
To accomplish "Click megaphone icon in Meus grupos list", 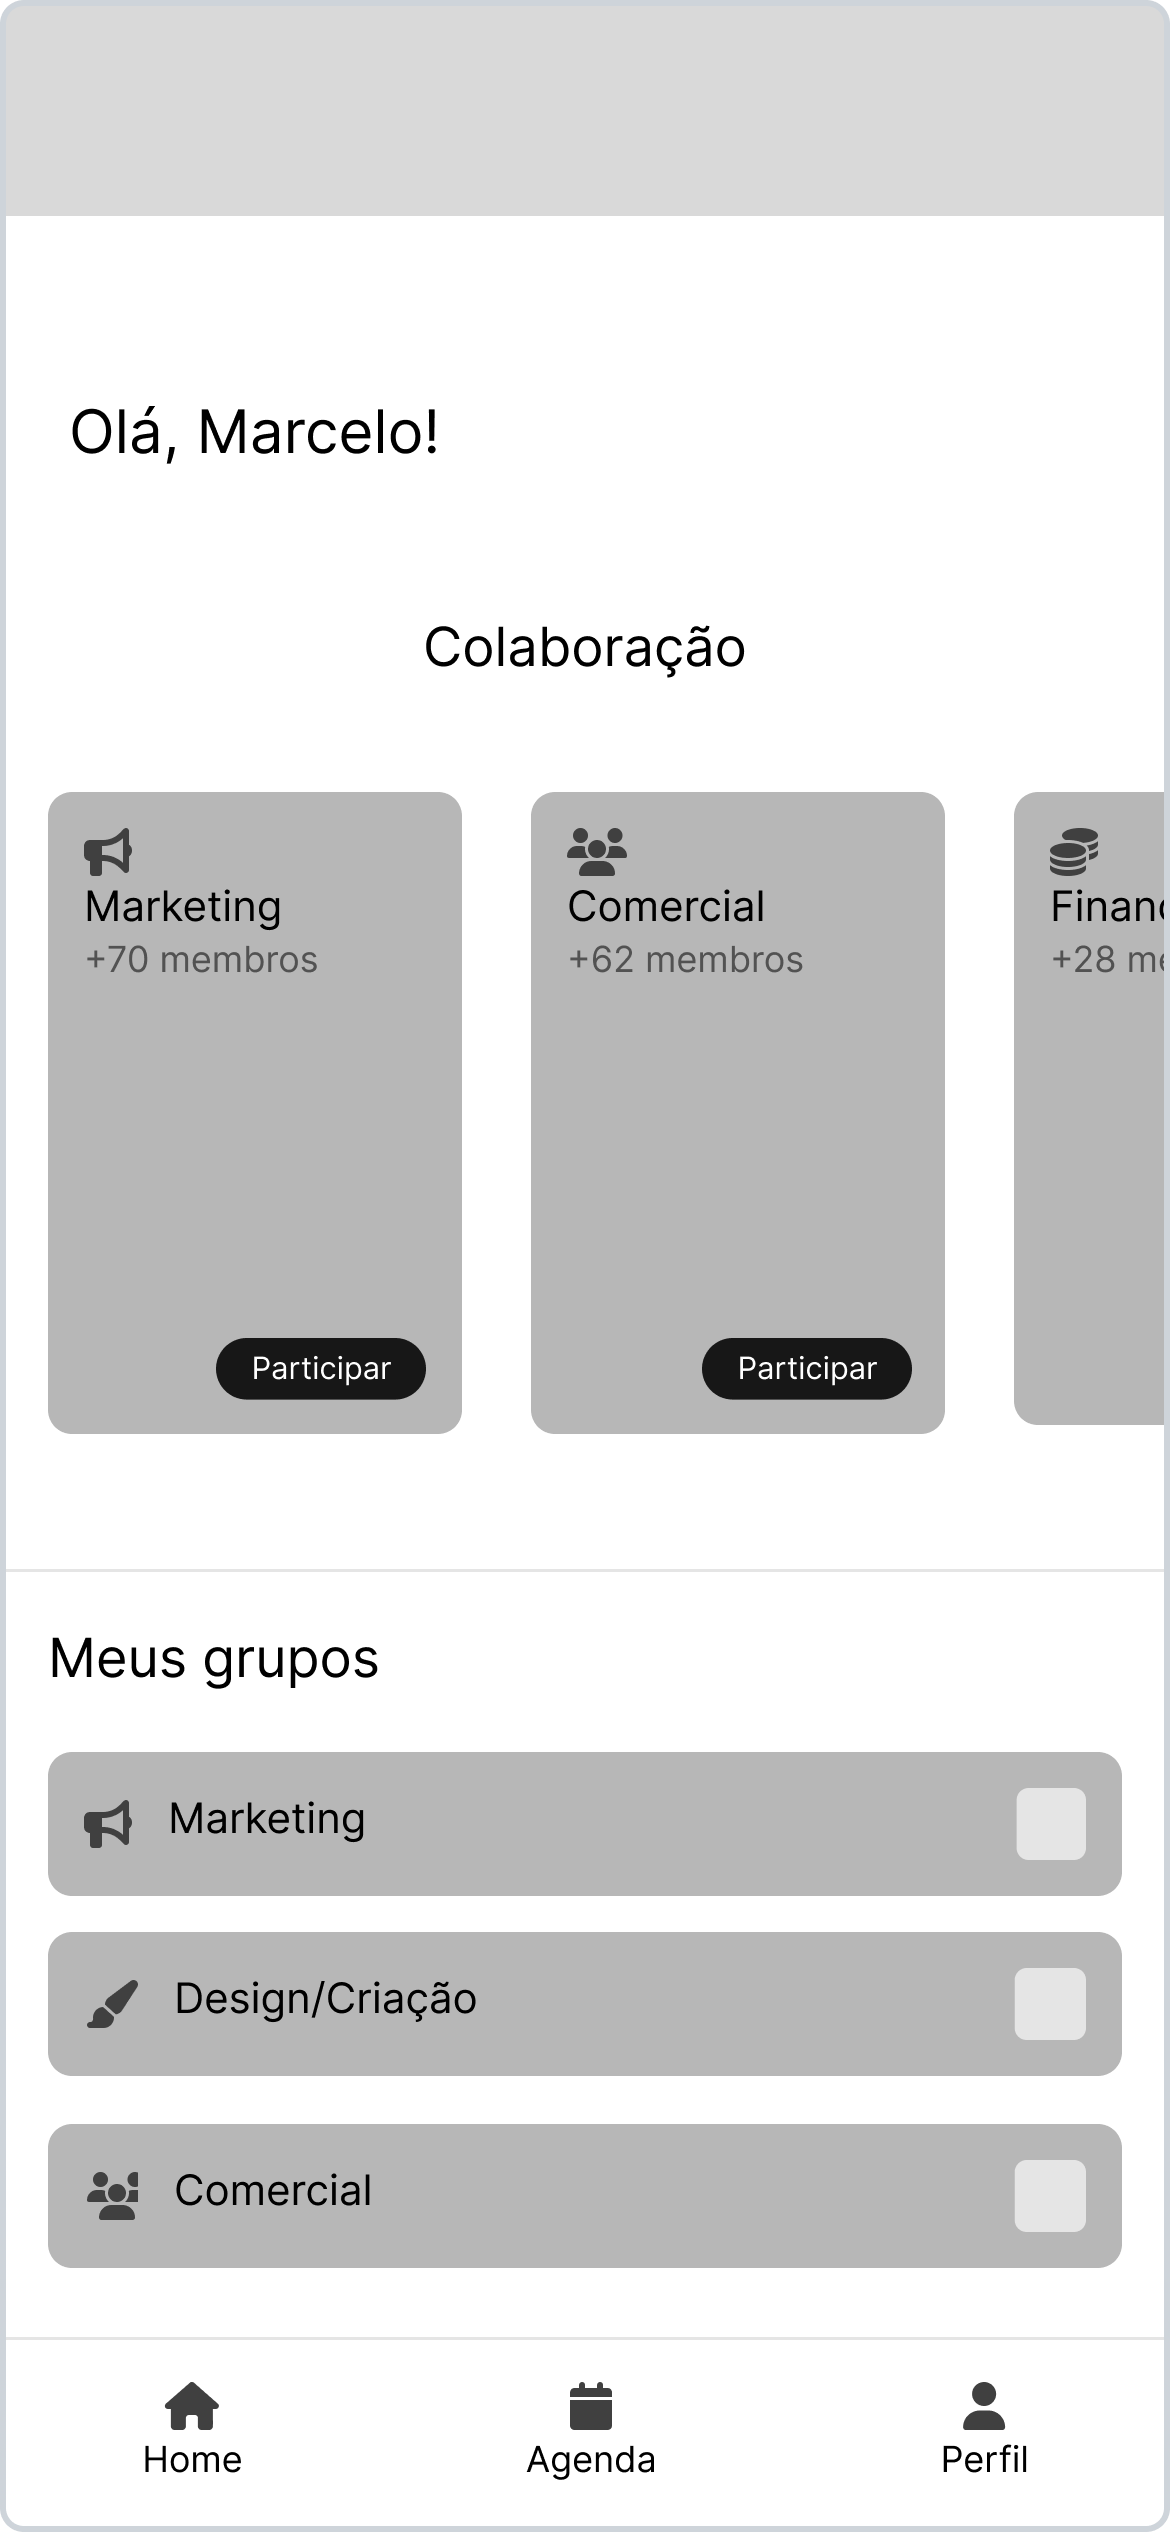I will [x=108, y=1824].
